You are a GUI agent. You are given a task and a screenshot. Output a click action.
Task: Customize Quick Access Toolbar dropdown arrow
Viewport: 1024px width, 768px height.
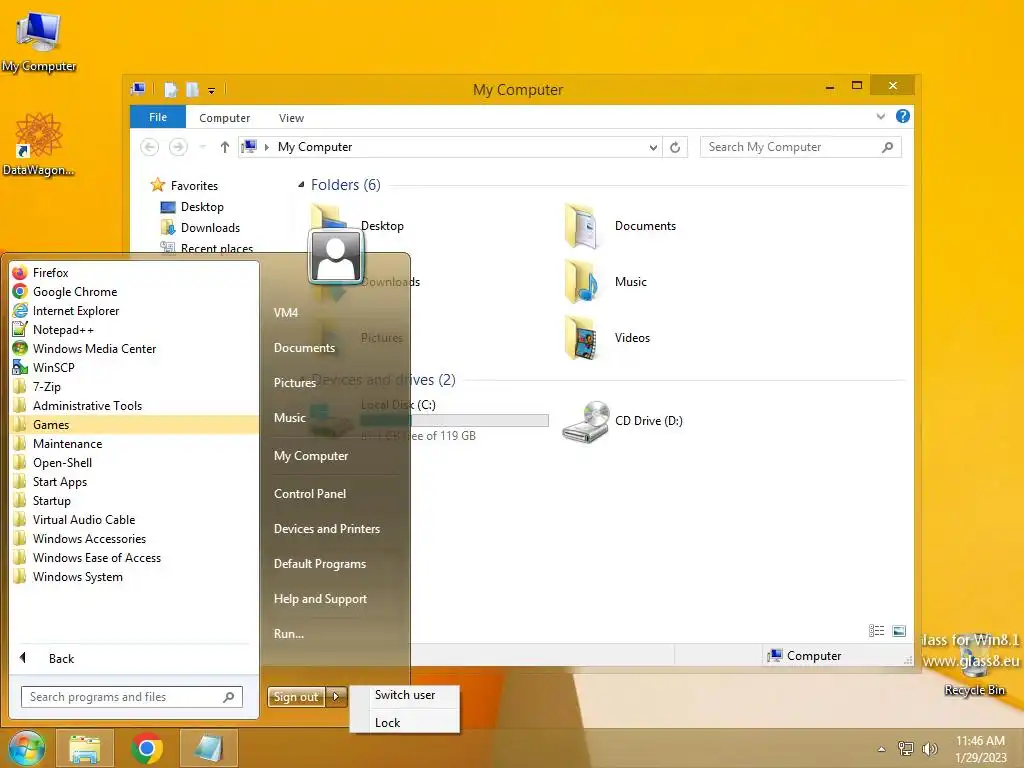(212, 90)
